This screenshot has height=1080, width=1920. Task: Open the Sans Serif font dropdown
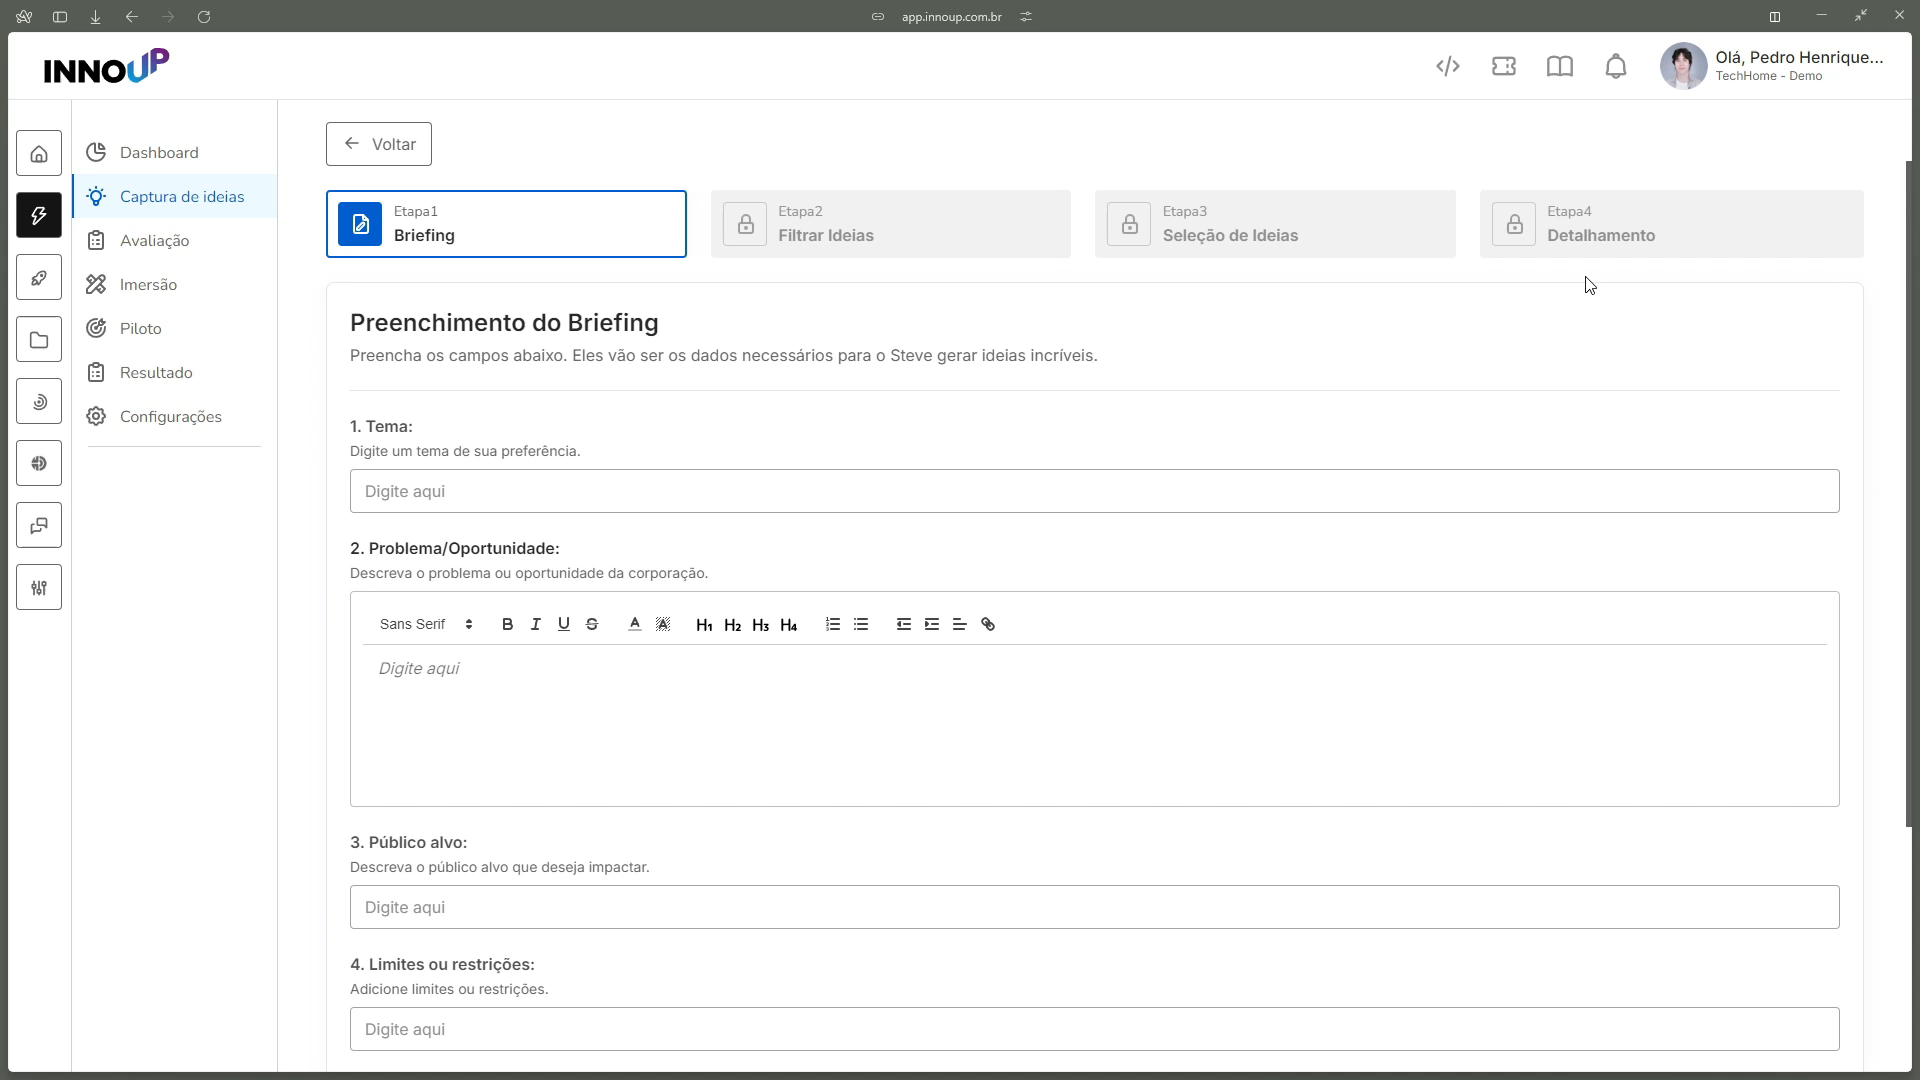(426, 624)
